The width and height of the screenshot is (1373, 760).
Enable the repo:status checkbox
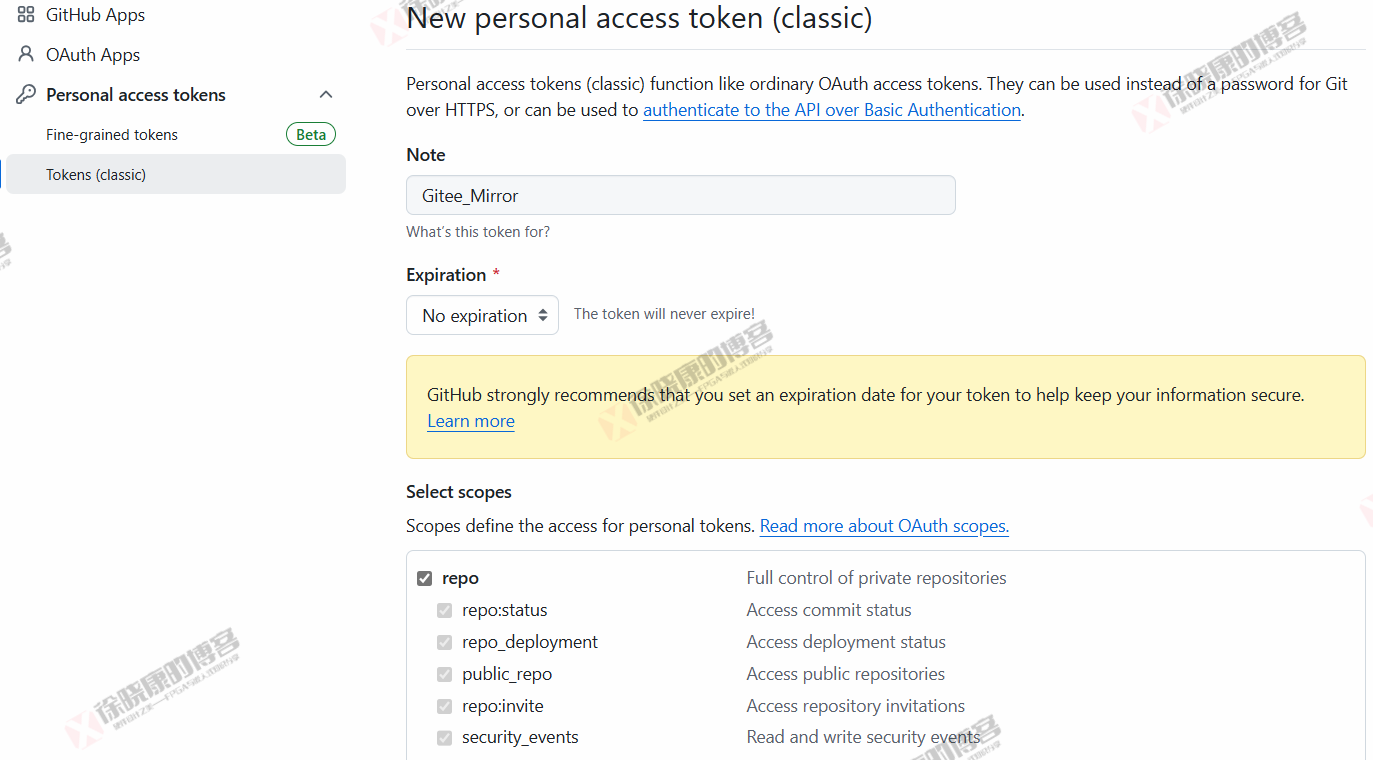coord(444,610)
